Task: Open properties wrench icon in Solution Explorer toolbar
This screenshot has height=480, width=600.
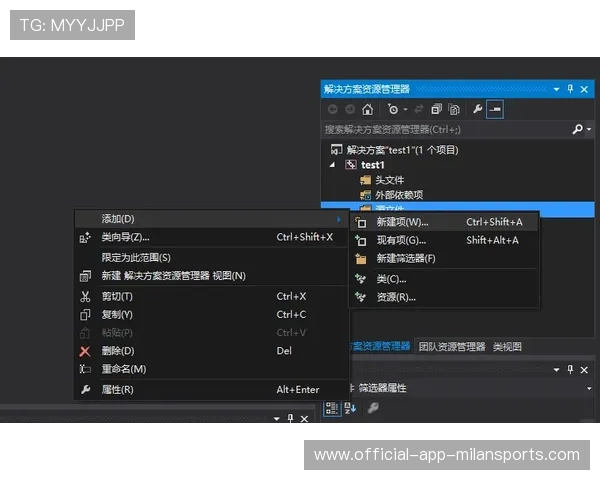Action: 477,109
